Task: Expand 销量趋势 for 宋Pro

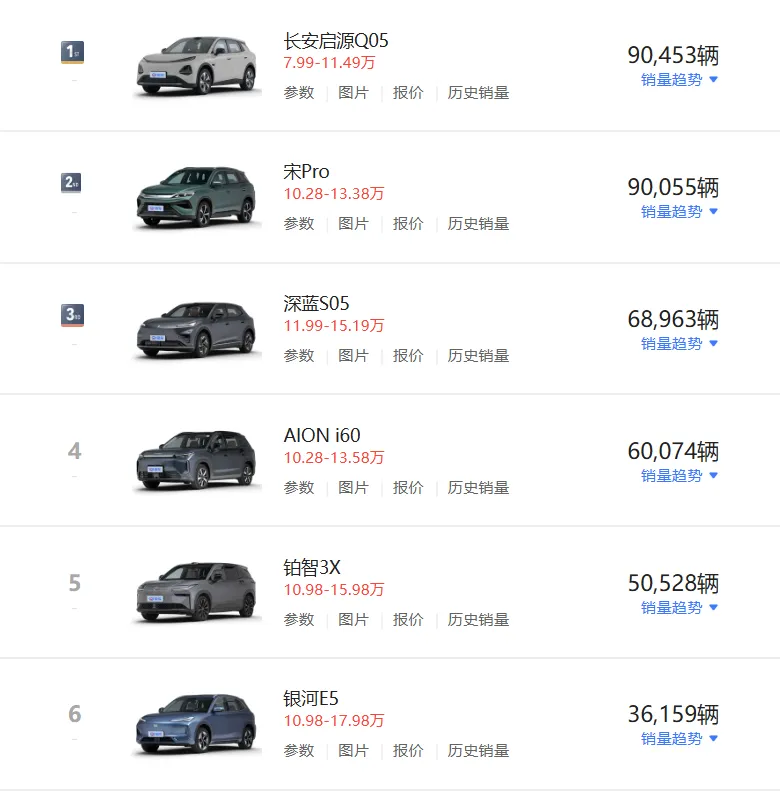Action: [x=679, y=212]
